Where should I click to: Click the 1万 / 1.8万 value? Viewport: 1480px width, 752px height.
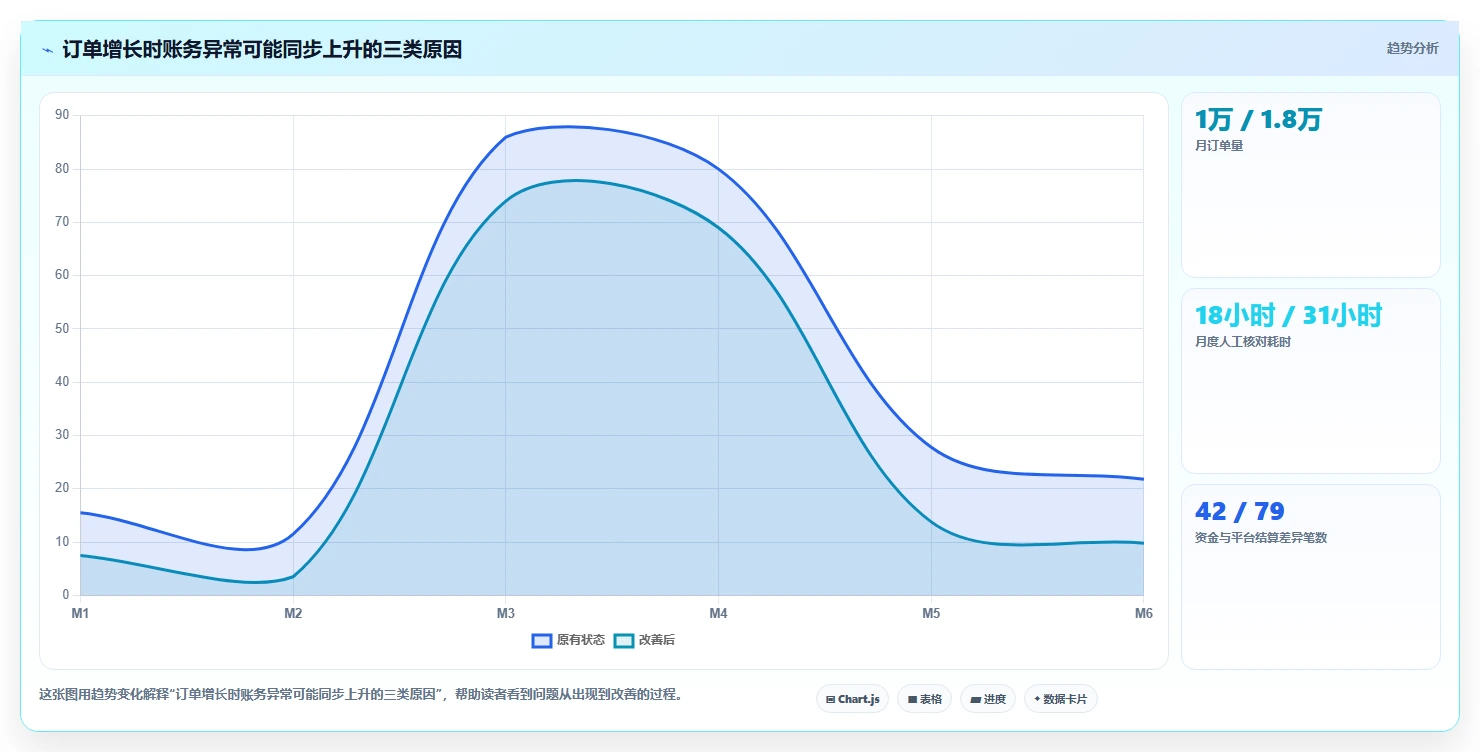pos(1258,120)
